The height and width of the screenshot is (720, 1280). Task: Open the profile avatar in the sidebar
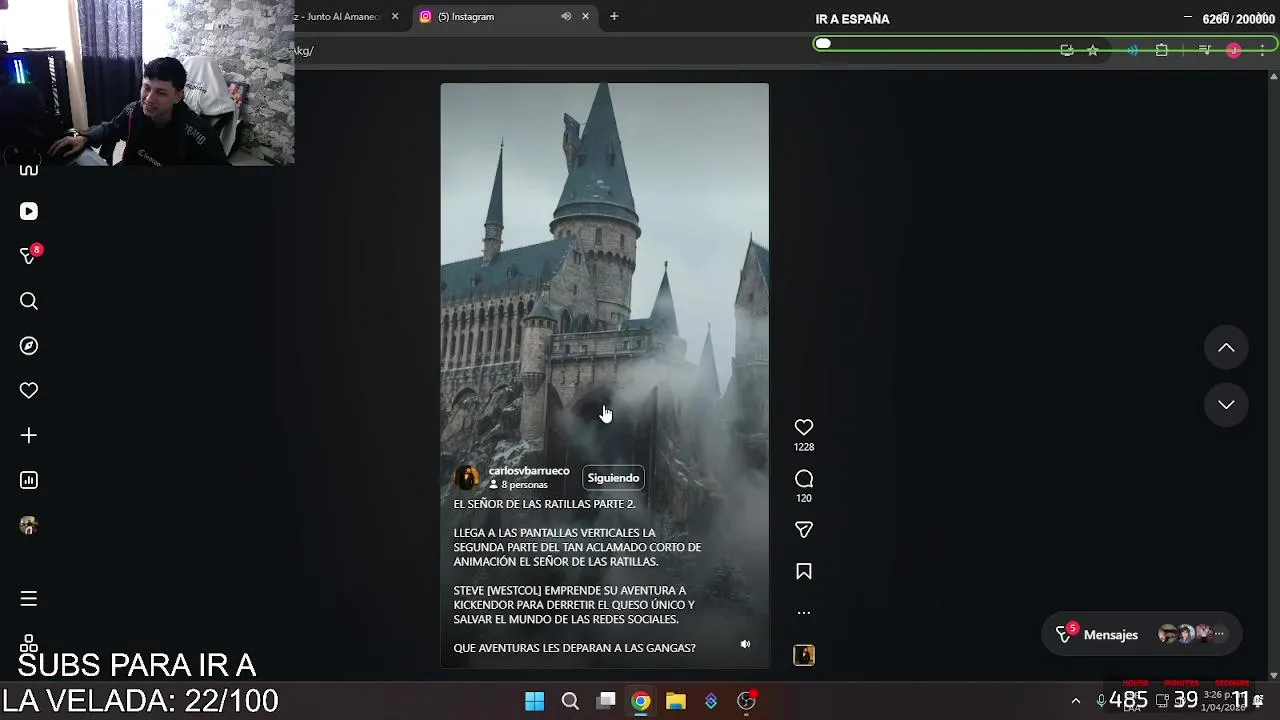pyautogui.click(x=28, y=526)
